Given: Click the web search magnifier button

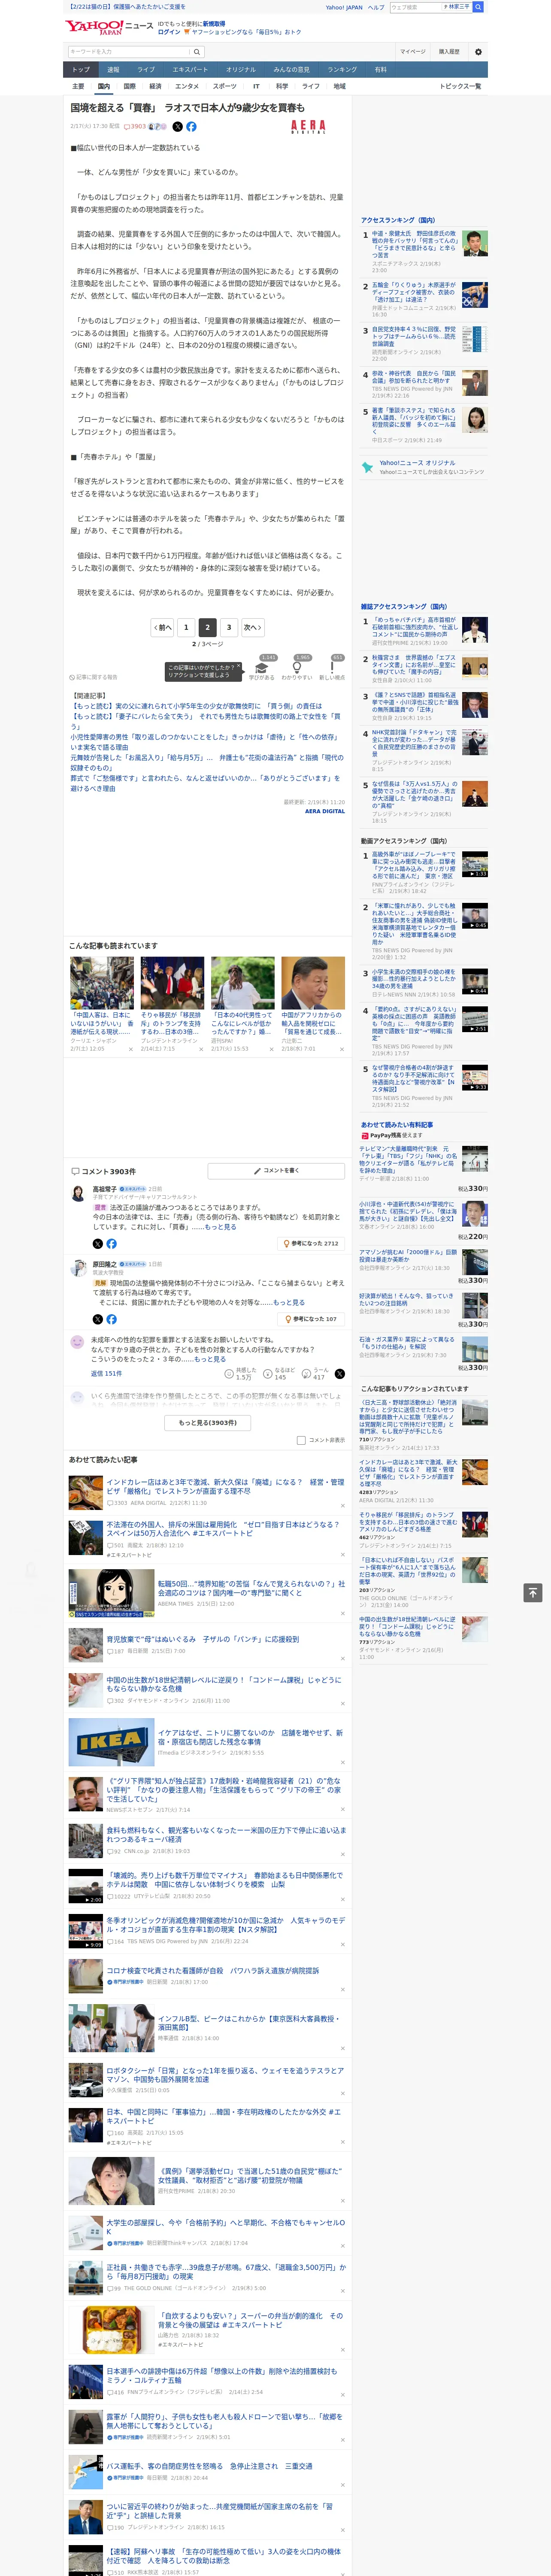Looking at the screenshot, I should point(479,7).
